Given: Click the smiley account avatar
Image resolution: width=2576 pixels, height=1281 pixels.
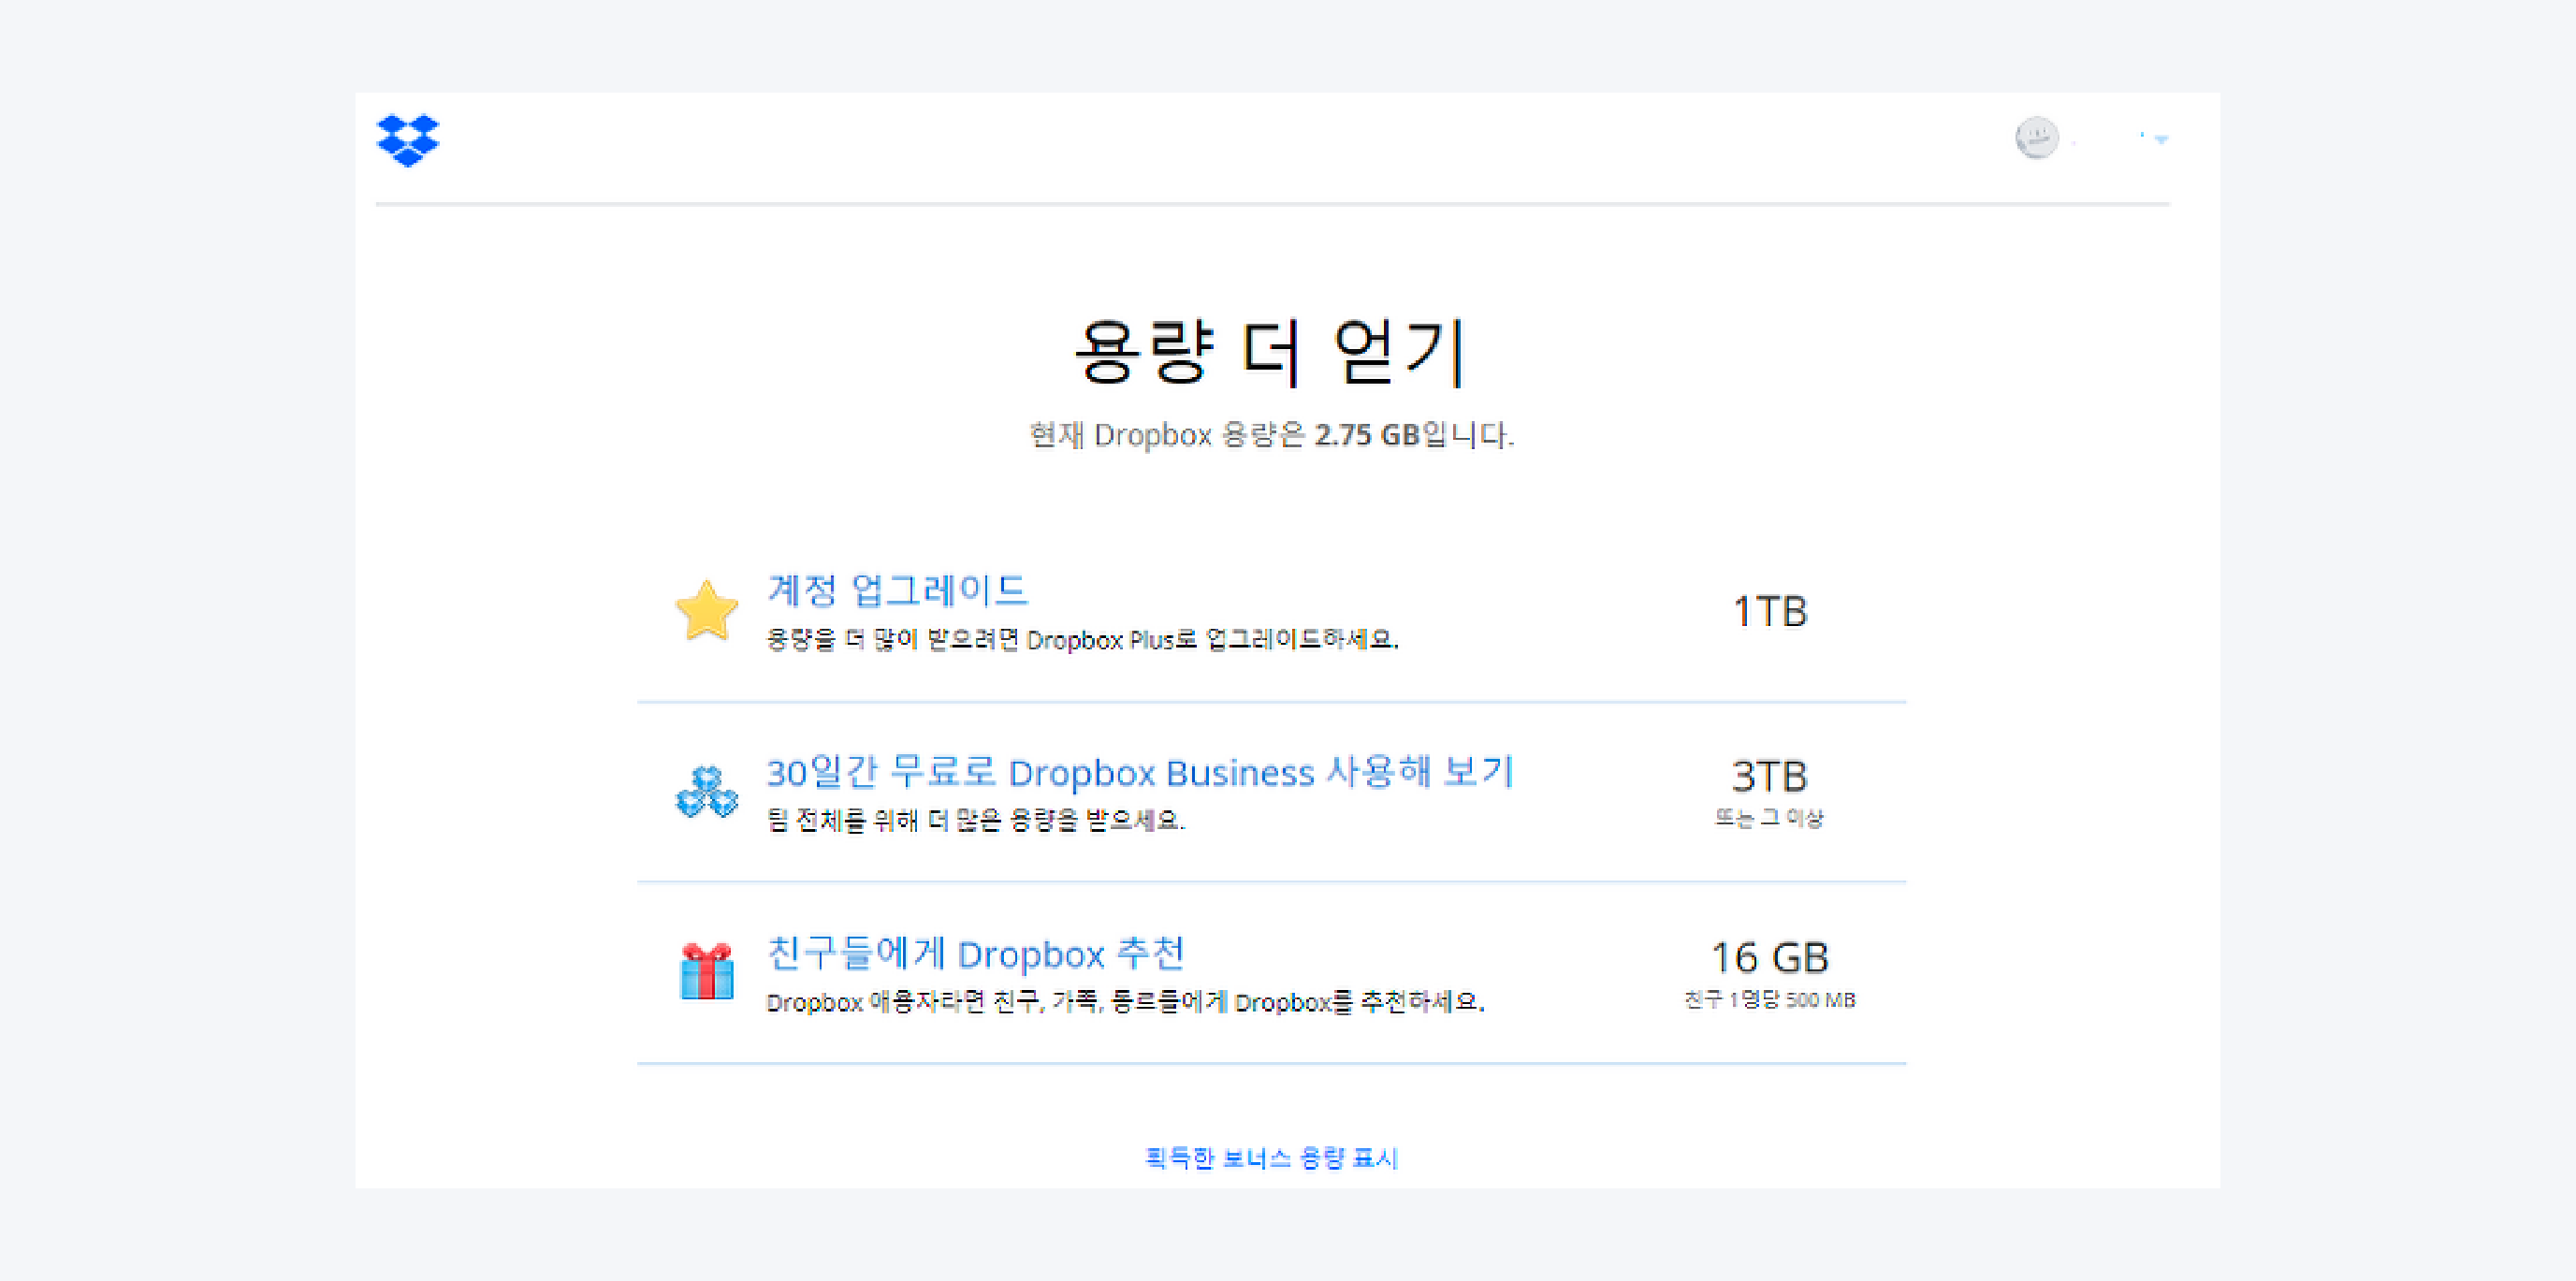Looking at the screenshot, I should pos(2036,138).
